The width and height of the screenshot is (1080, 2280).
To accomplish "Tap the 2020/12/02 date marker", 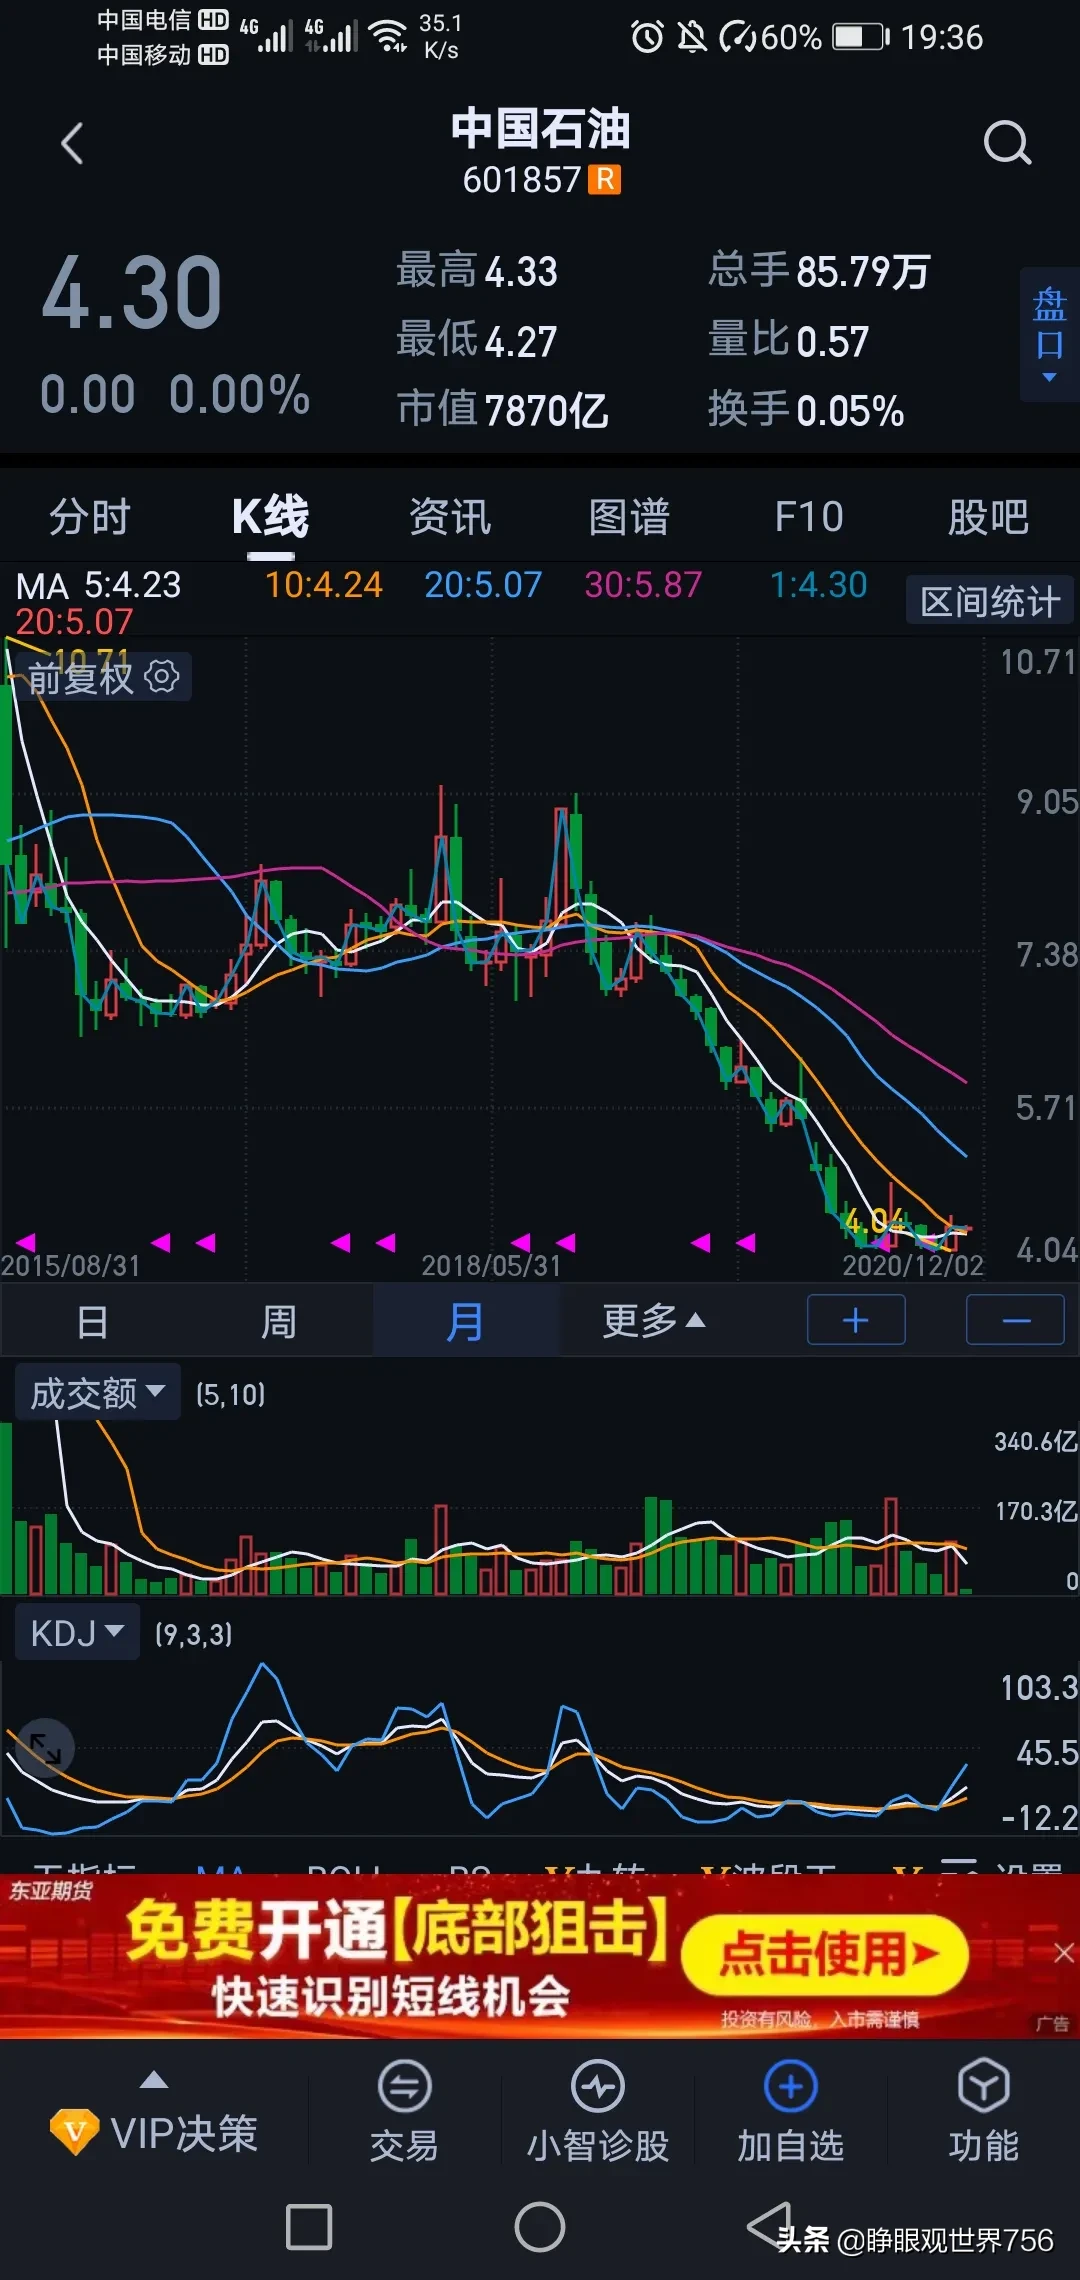I will (x=913, y=1265).
